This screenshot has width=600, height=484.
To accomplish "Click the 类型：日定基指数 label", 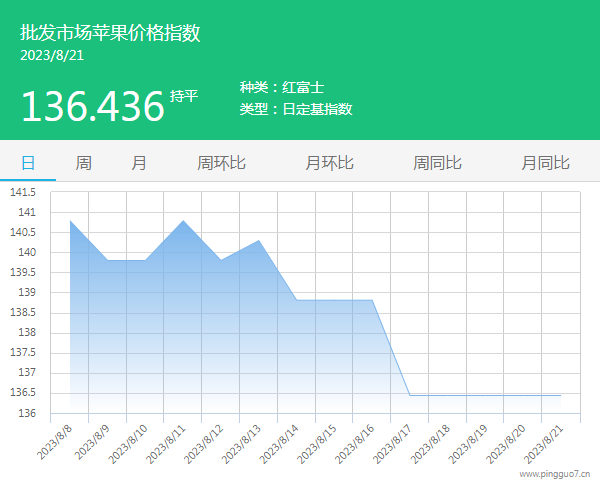I will [296, 110].
